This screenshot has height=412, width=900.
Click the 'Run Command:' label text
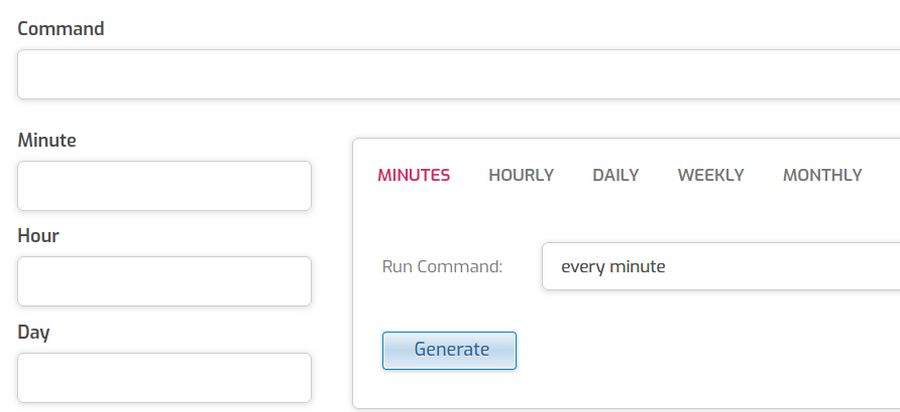point(442,267)
